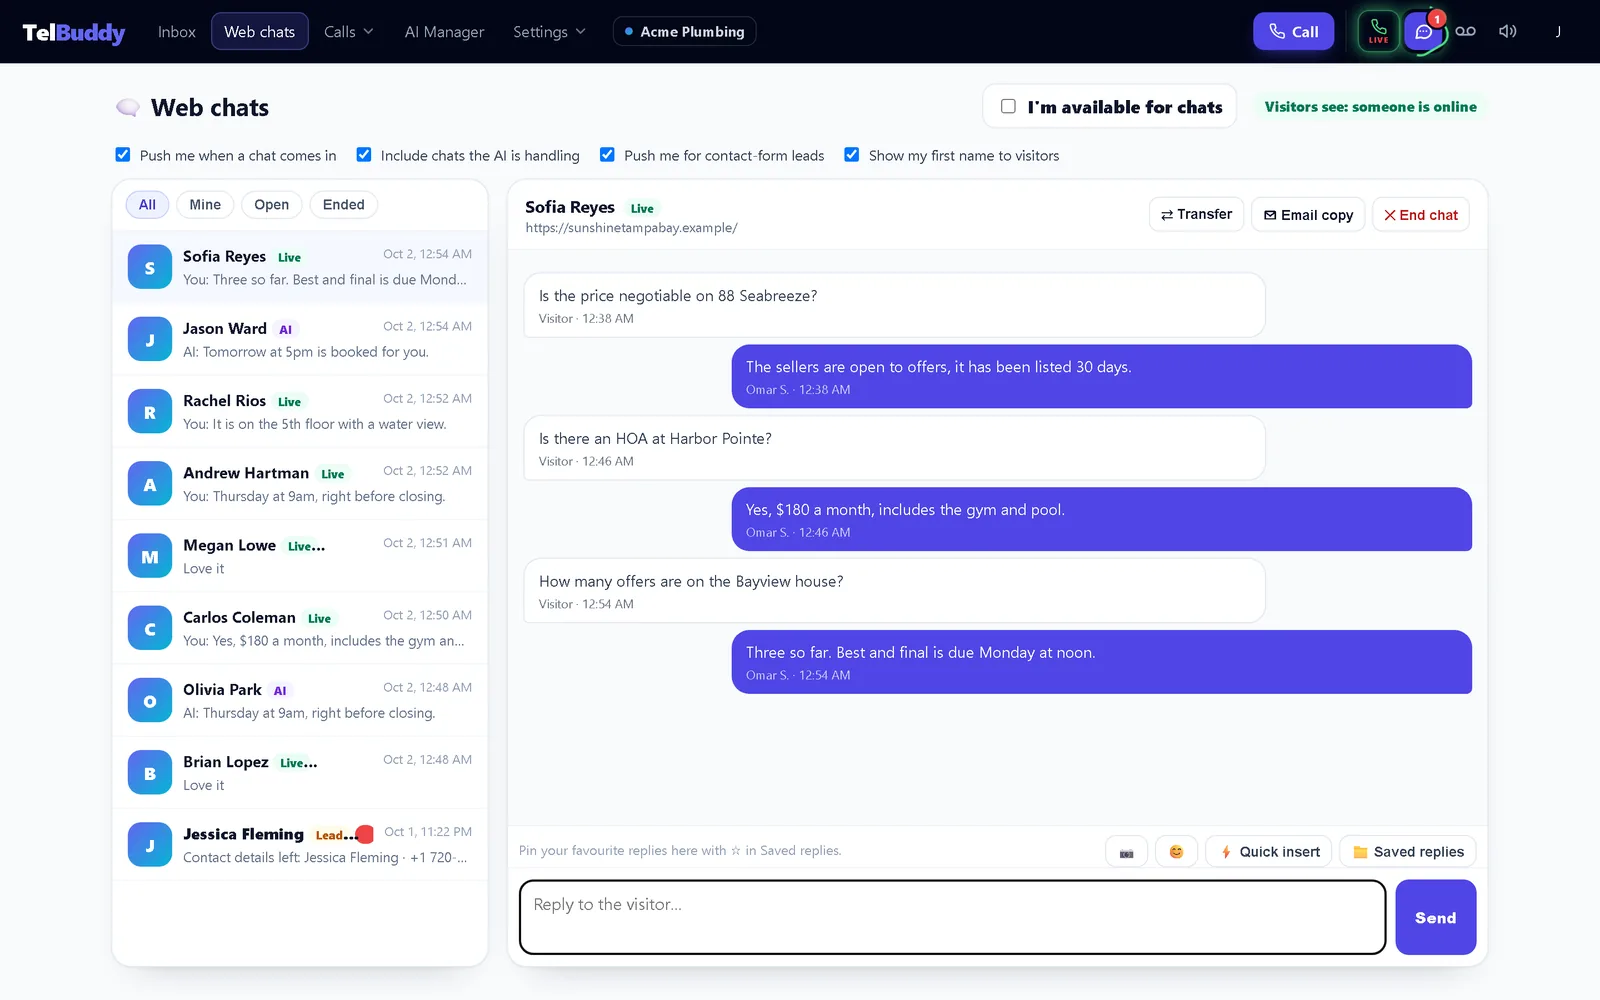Open the live call indicator icon
This screenshot has width=1600, height=1000.
pos(1378,31)
